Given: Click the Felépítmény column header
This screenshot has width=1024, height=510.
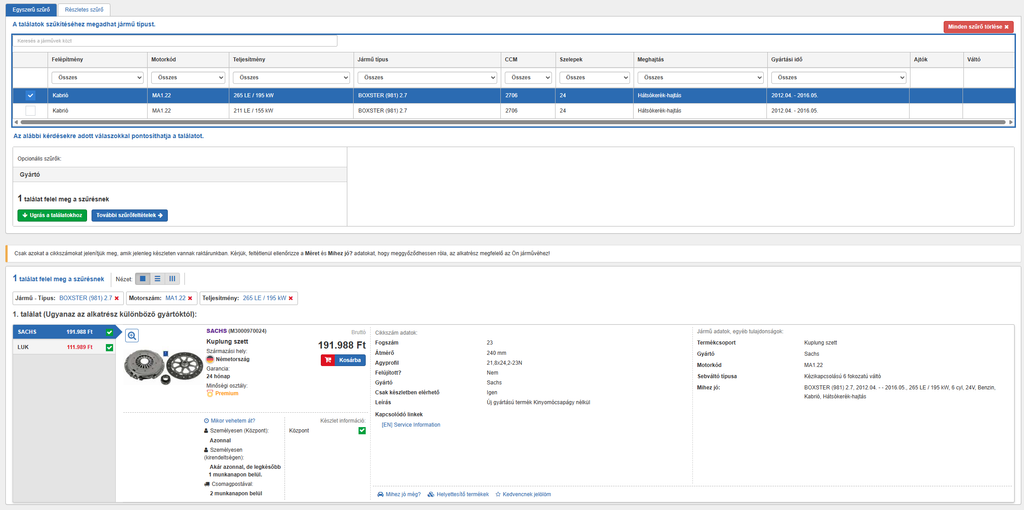Looking at the screenshot, I should coord(98,59).
